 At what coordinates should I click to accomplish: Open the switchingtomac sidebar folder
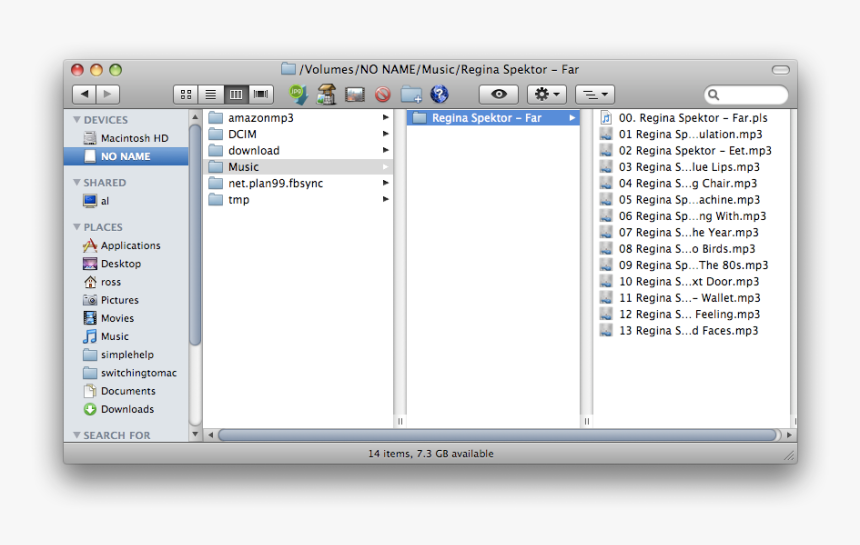pyautogui.click(x=126, y=373)
